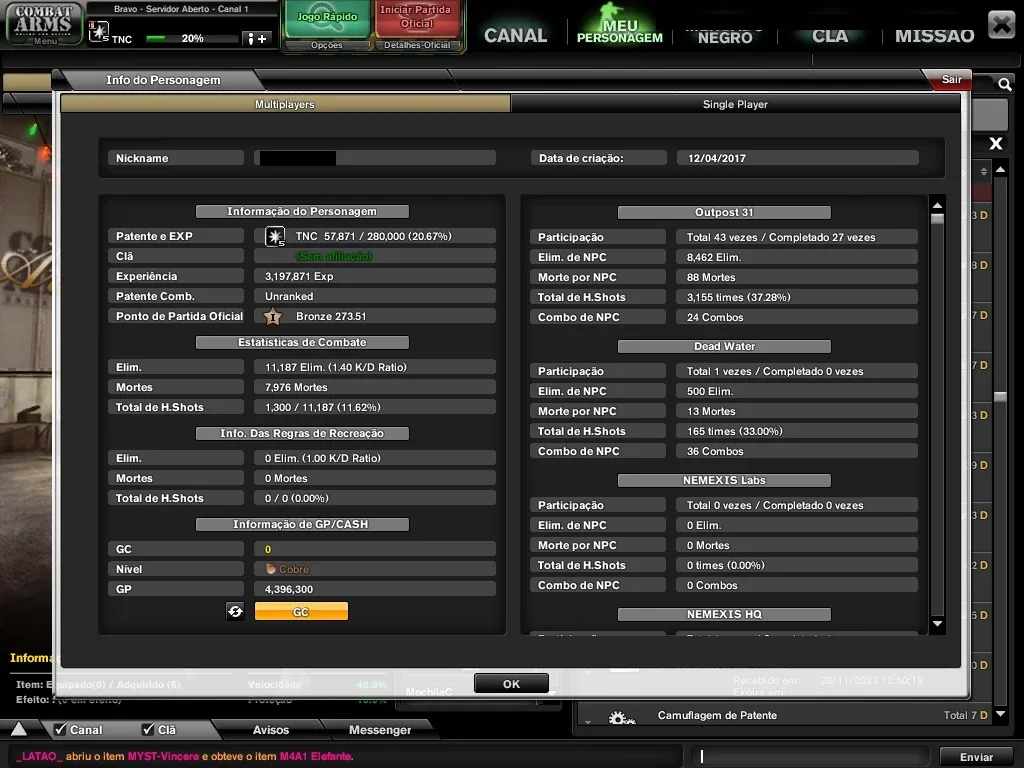Open Detalhes-Oficial button
1024x768 pixels.
pyautogui.click(x=417, y=45)
